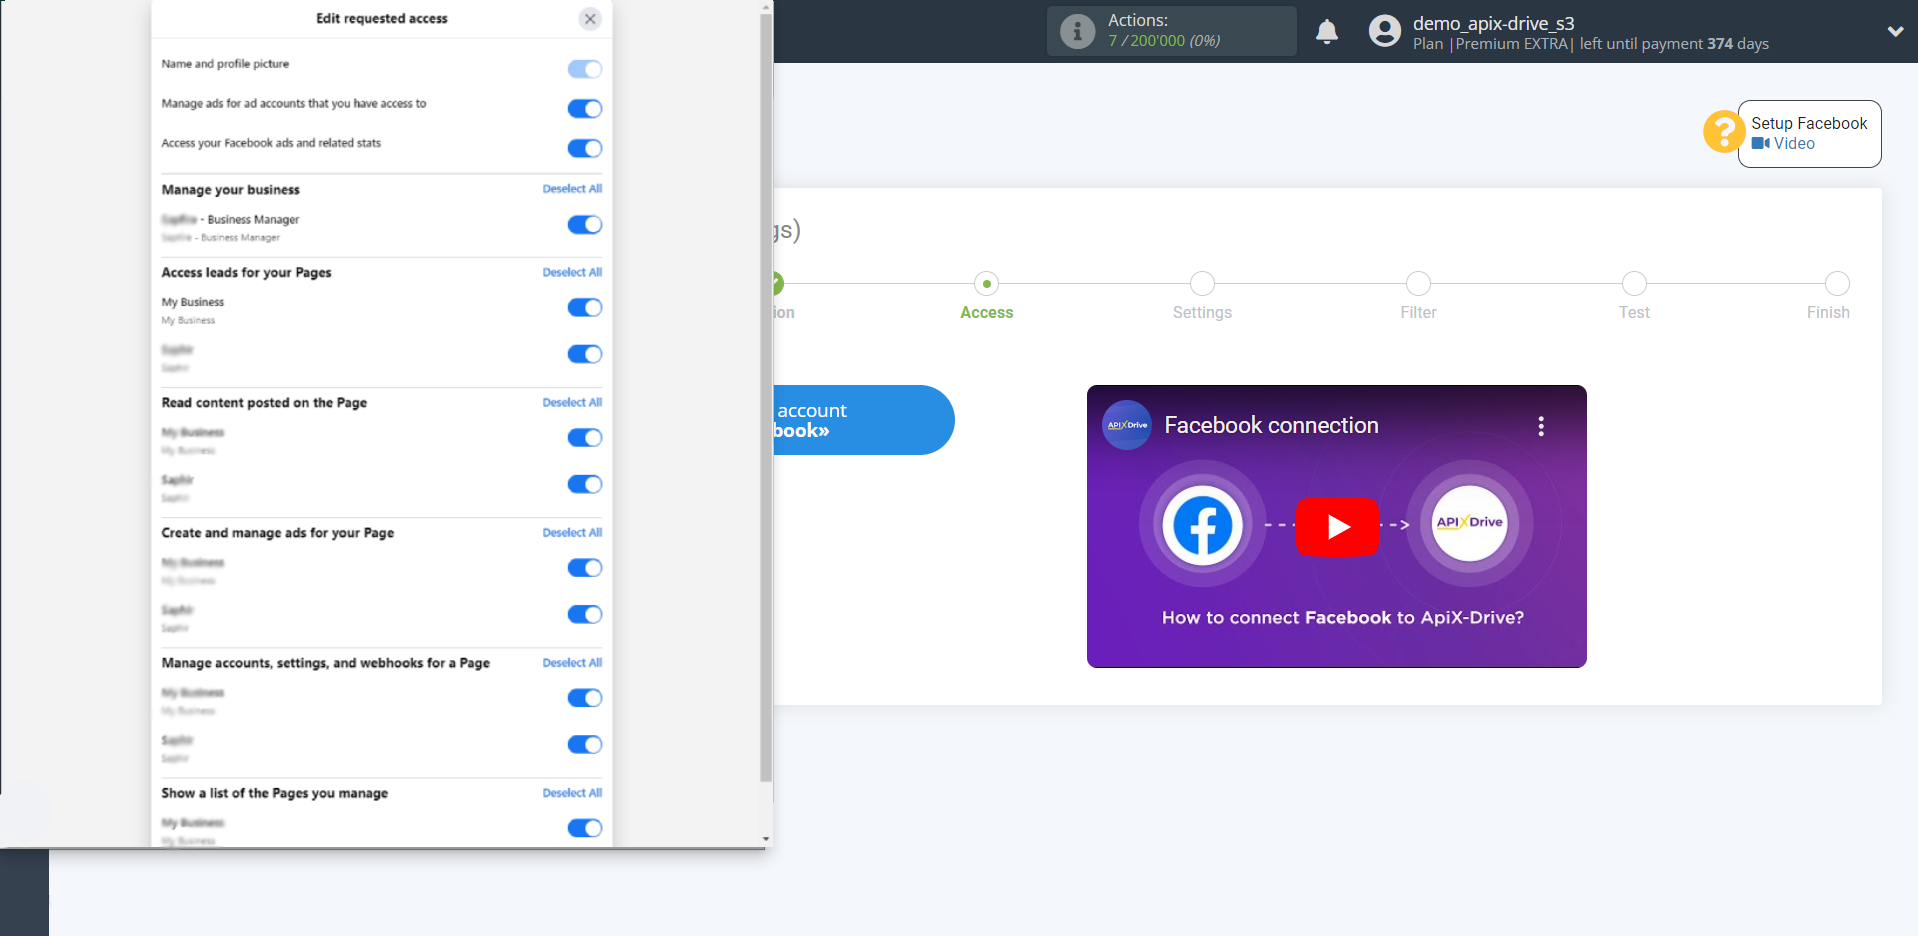1918x936 pixels.
Task: Click 'Manage your business' section heading
Action: click(x=231, y=190)
